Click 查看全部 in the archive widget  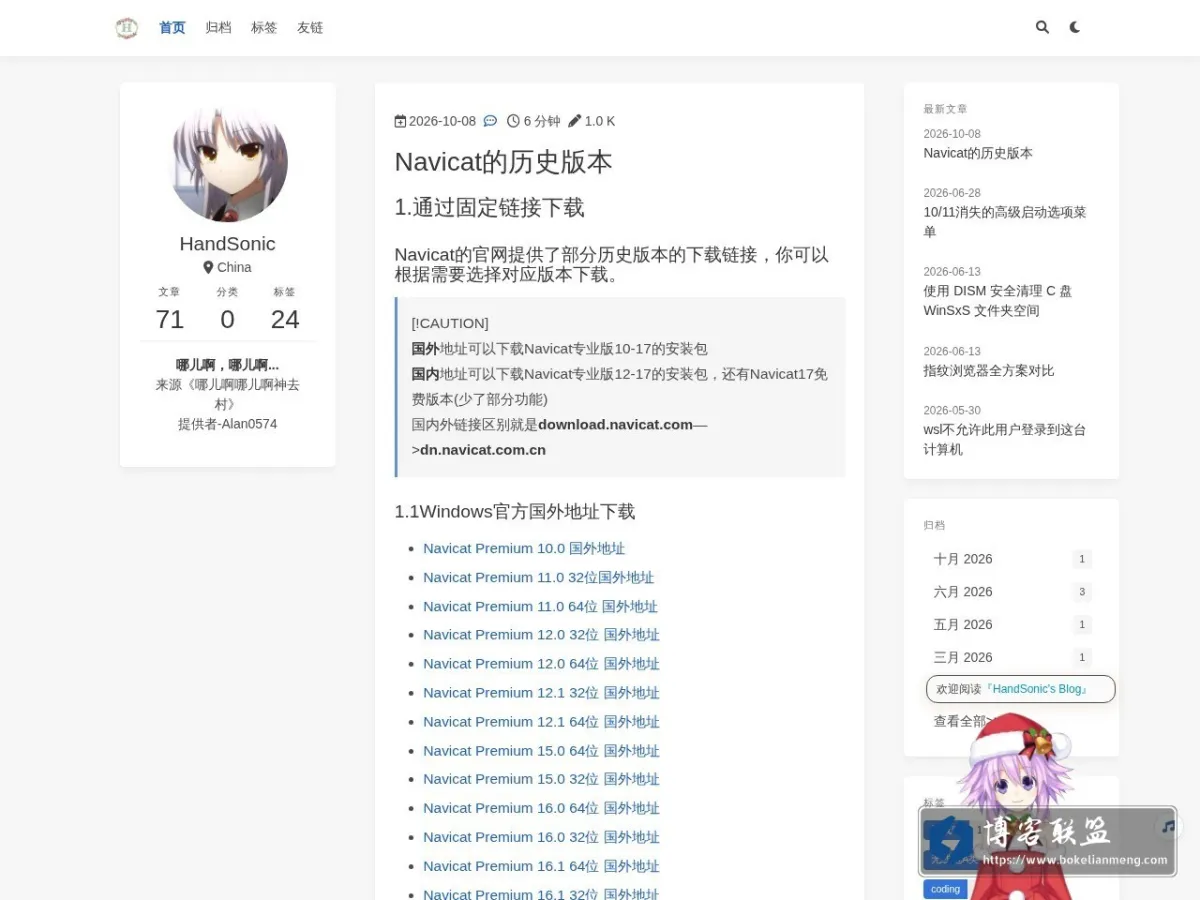962,721
